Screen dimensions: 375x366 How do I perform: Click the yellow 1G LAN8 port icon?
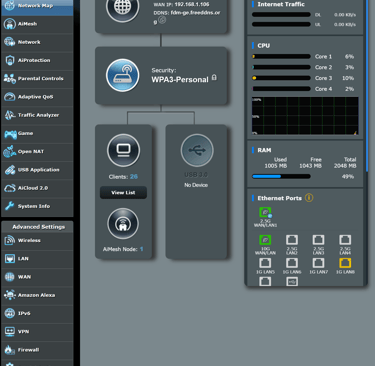pos(345,263)
